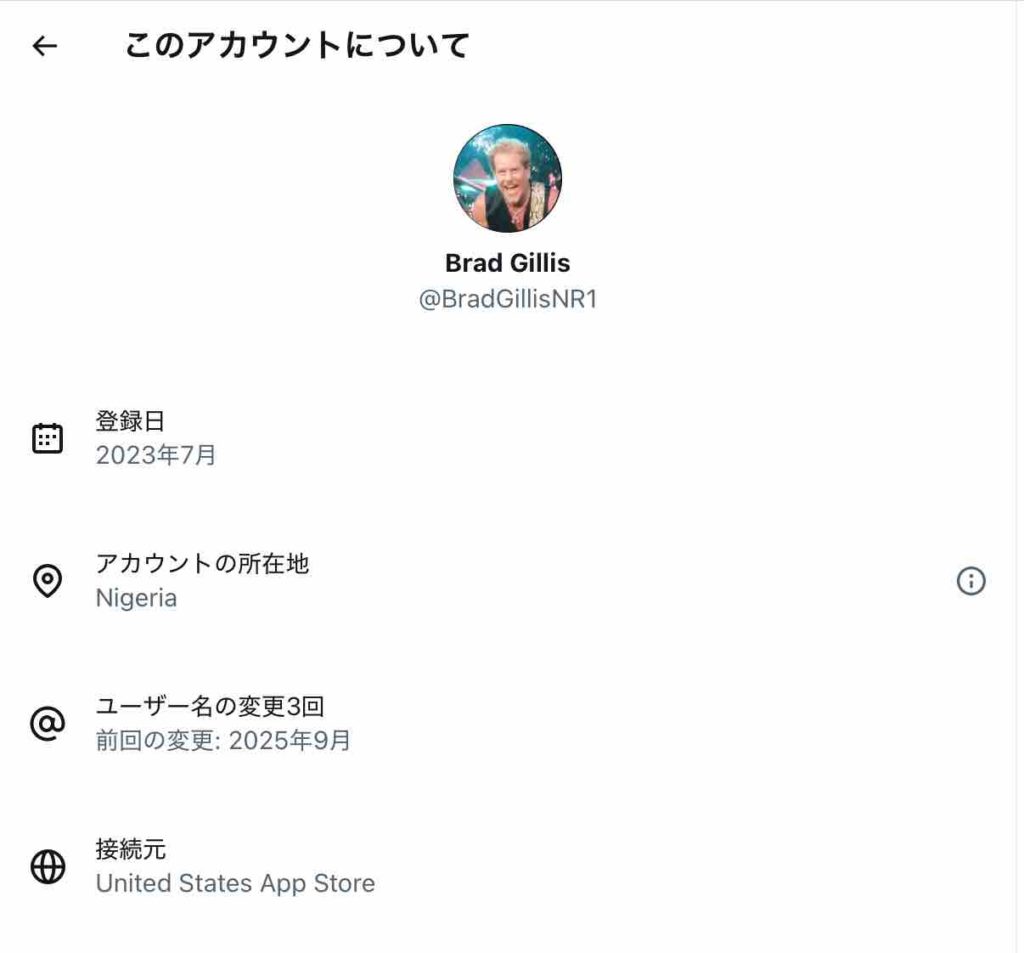This screenshot has height=953, width=1024.
Task: Click the Nigeria location text
Action: (137, 599)
